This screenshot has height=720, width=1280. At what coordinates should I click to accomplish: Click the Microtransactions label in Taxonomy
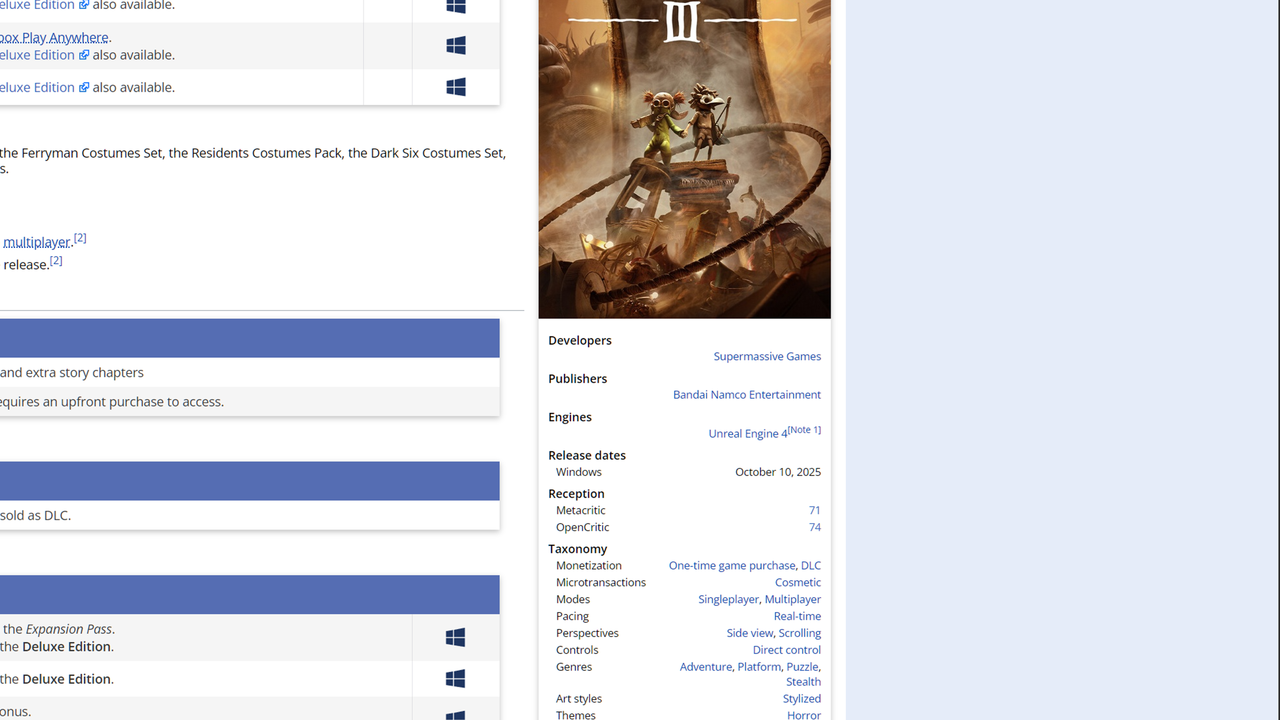[601, 583]
